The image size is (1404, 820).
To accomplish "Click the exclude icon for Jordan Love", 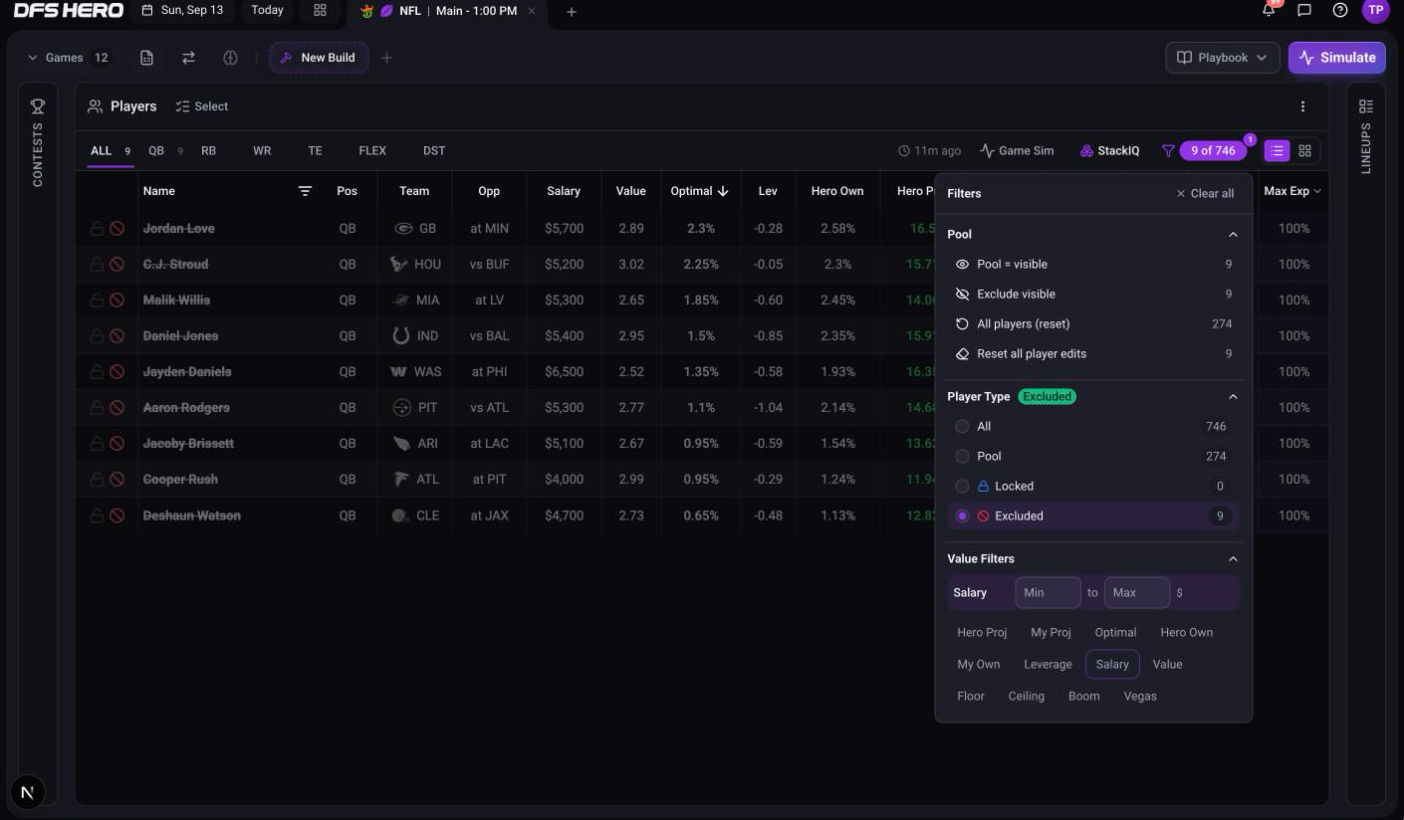I will tap(117, 229).
